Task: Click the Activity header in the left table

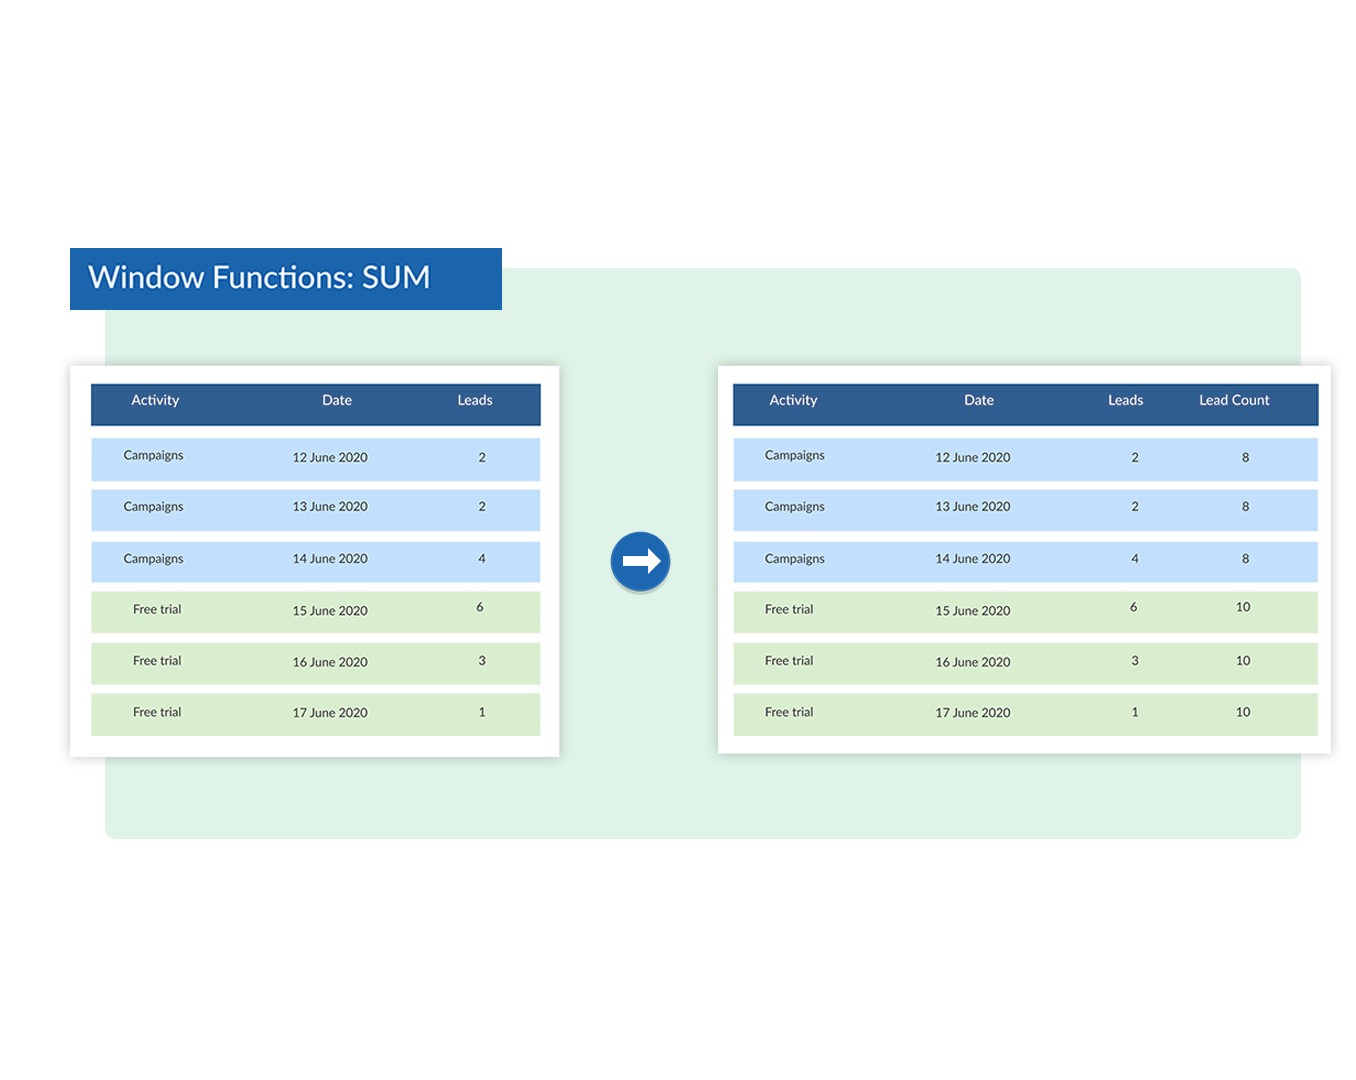Action: coord(155,401)
